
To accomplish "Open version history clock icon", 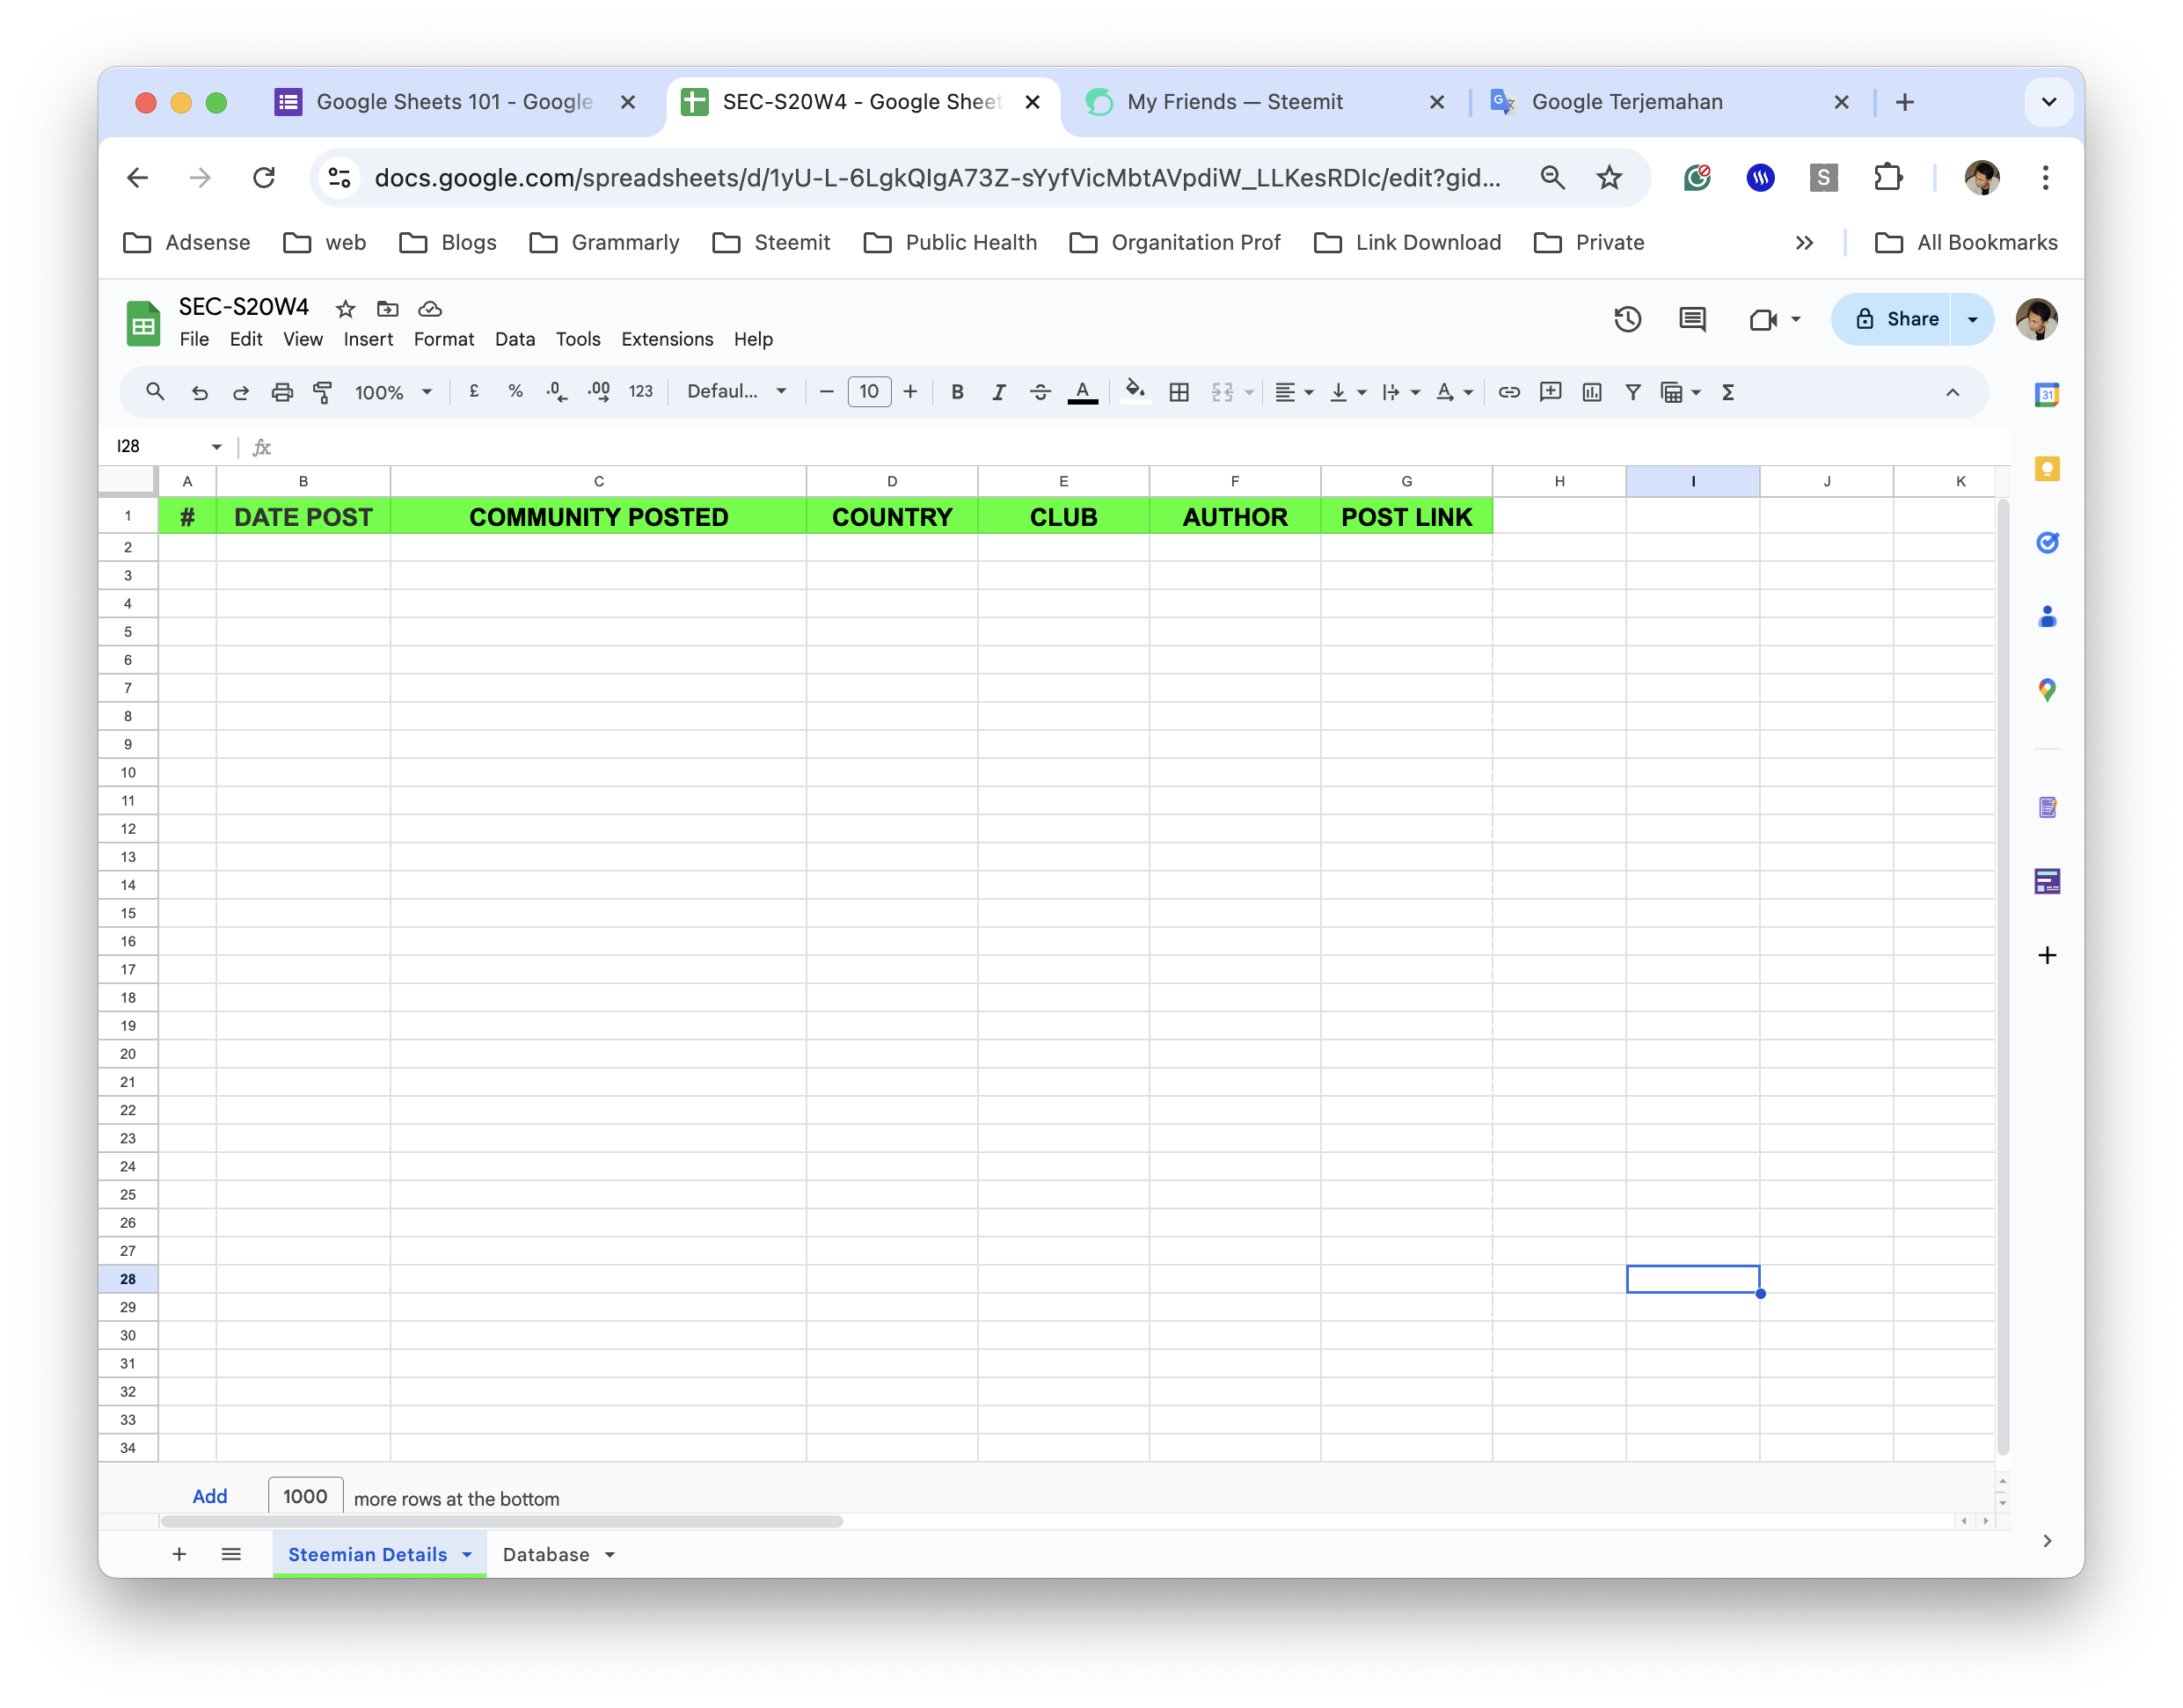I will pos(1627,319).
